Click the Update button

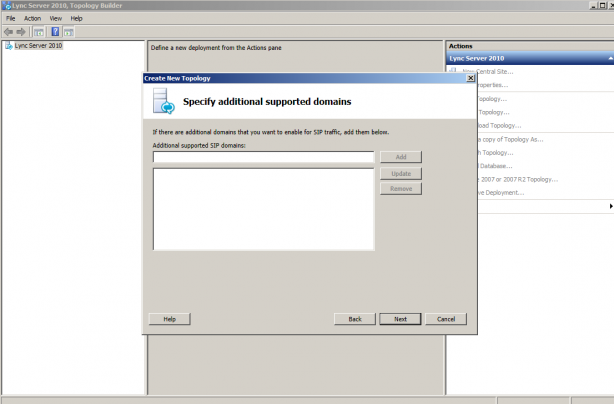click(401, 173)
